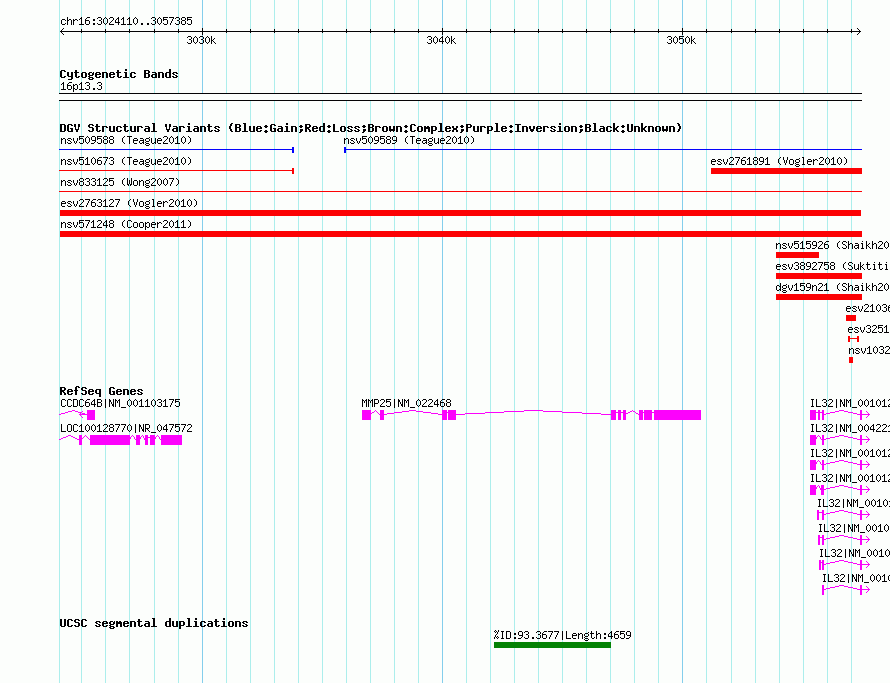Image resolution: width=890 pixels, height=683 pixels.
Task: Click the MMP25|NM_022468 gene label
Action: (406, 403)
